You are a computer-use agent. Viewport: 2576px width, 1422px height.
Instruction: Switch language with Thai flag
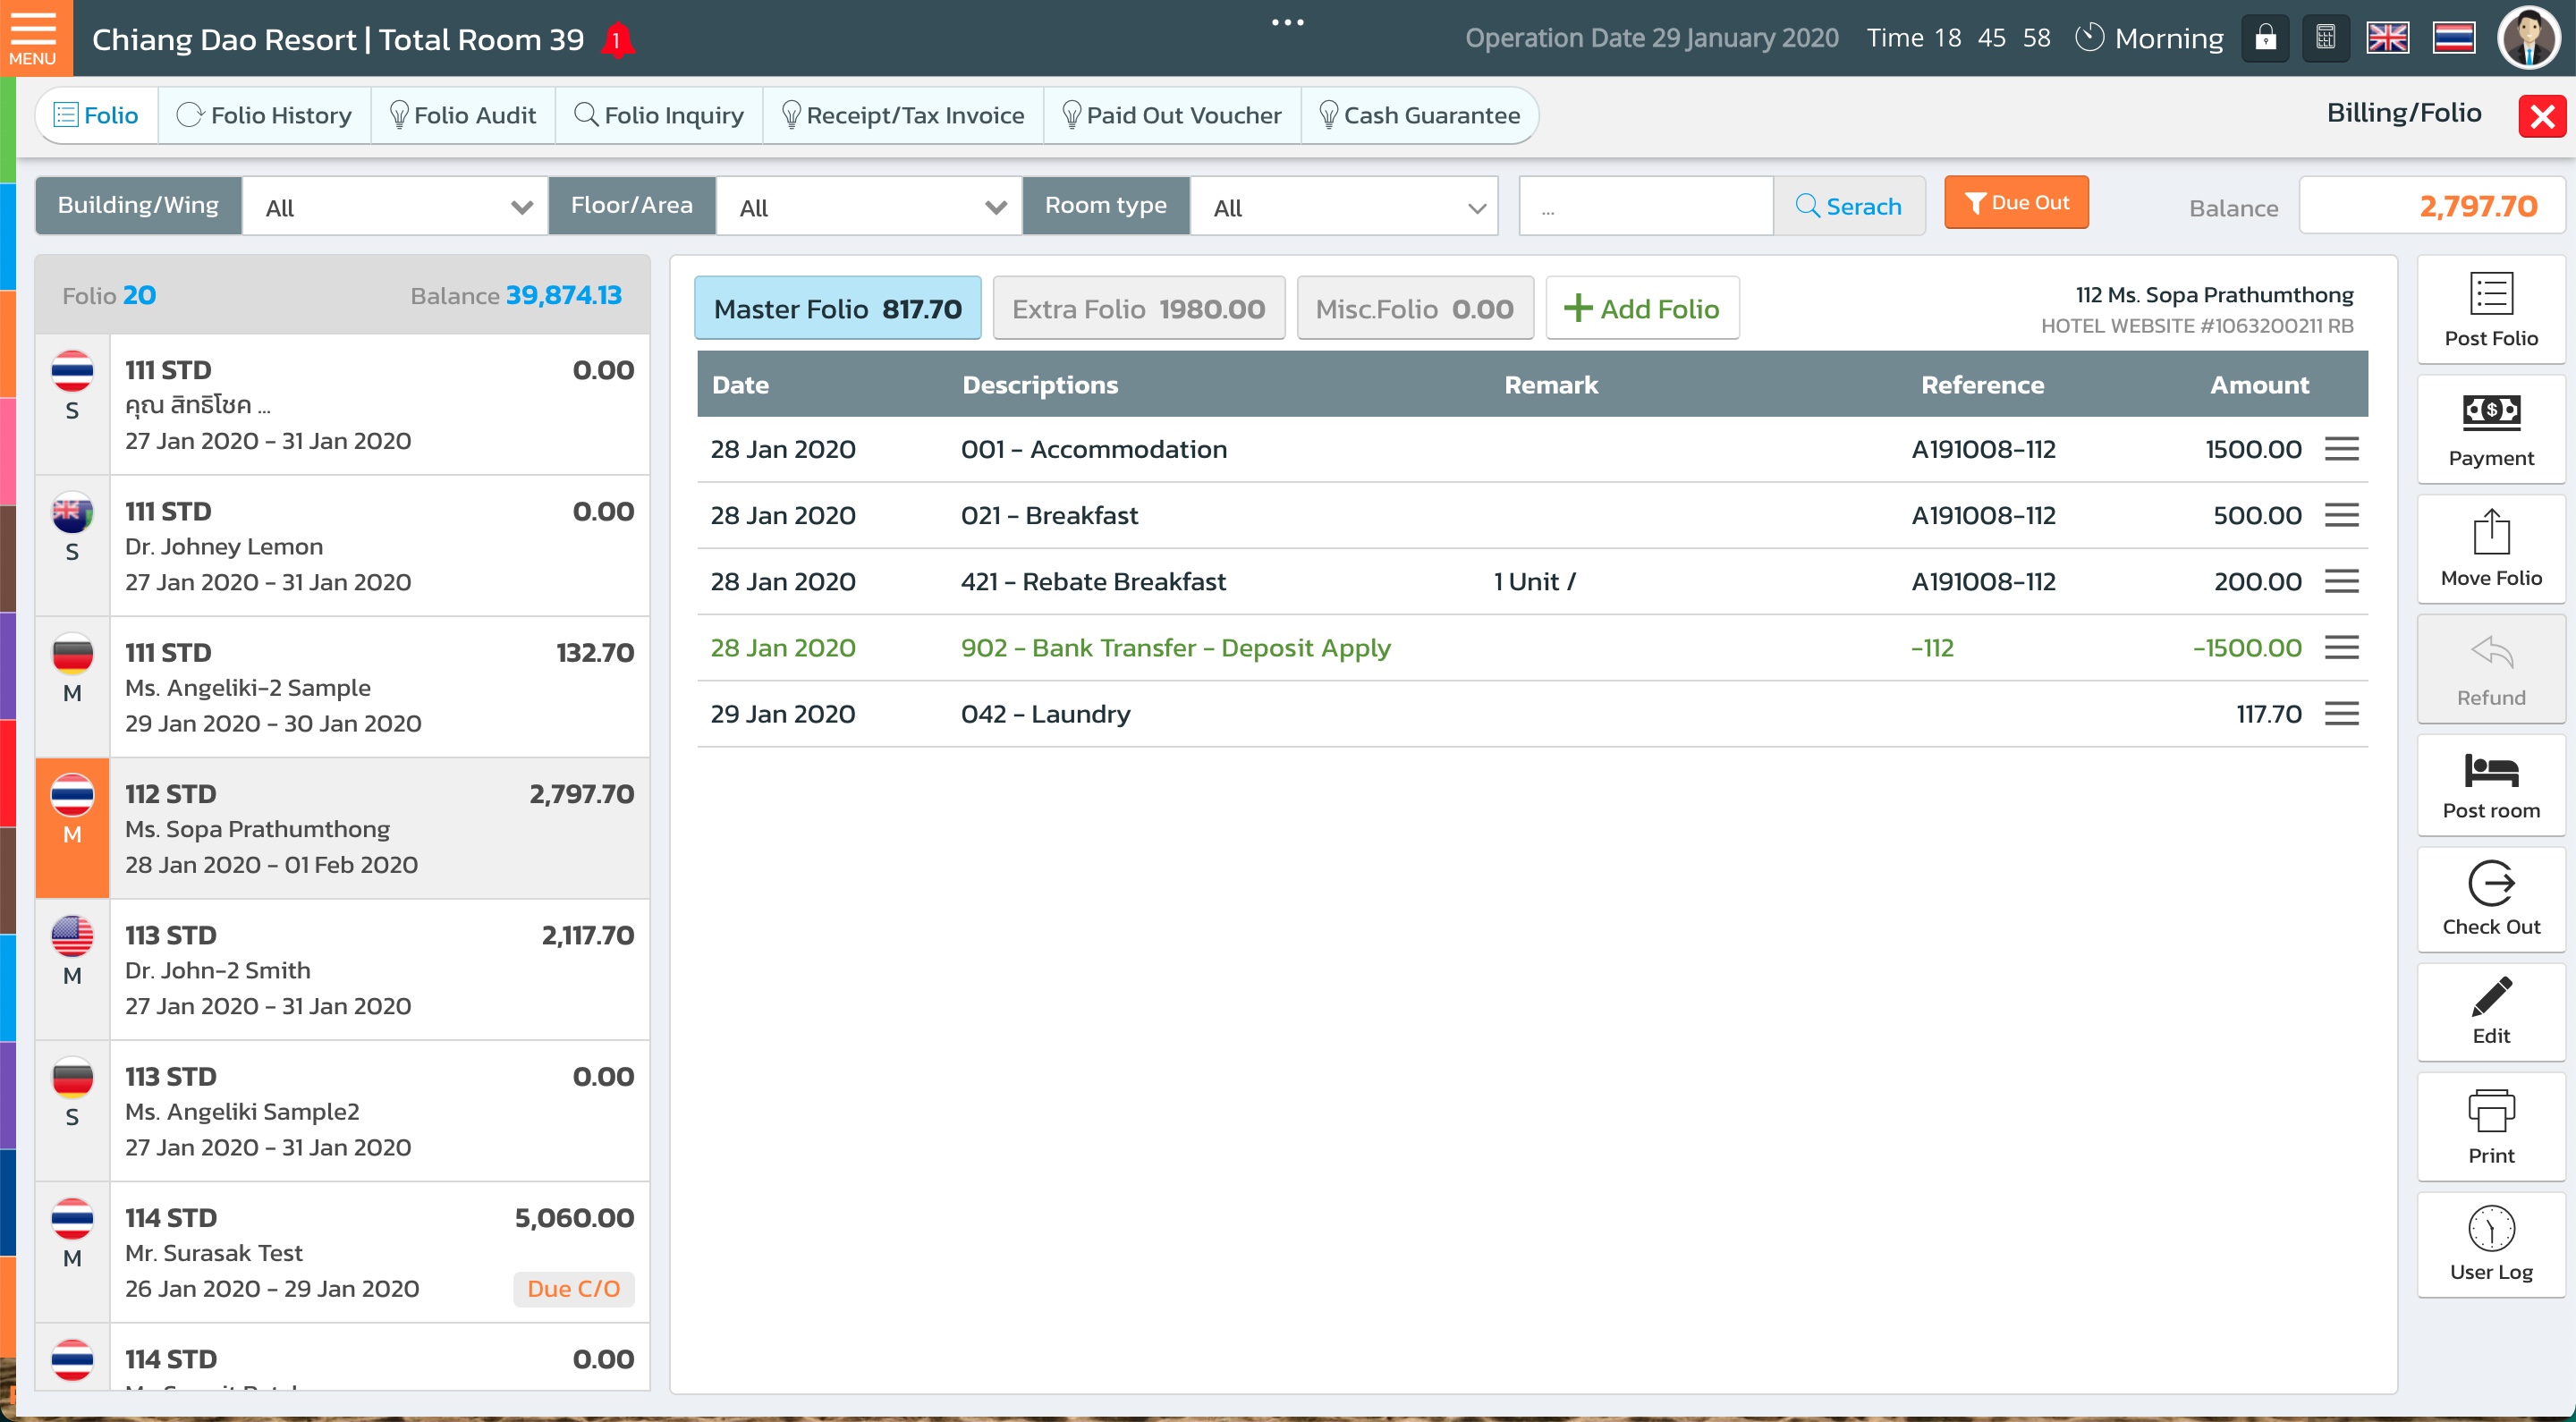2453,39
